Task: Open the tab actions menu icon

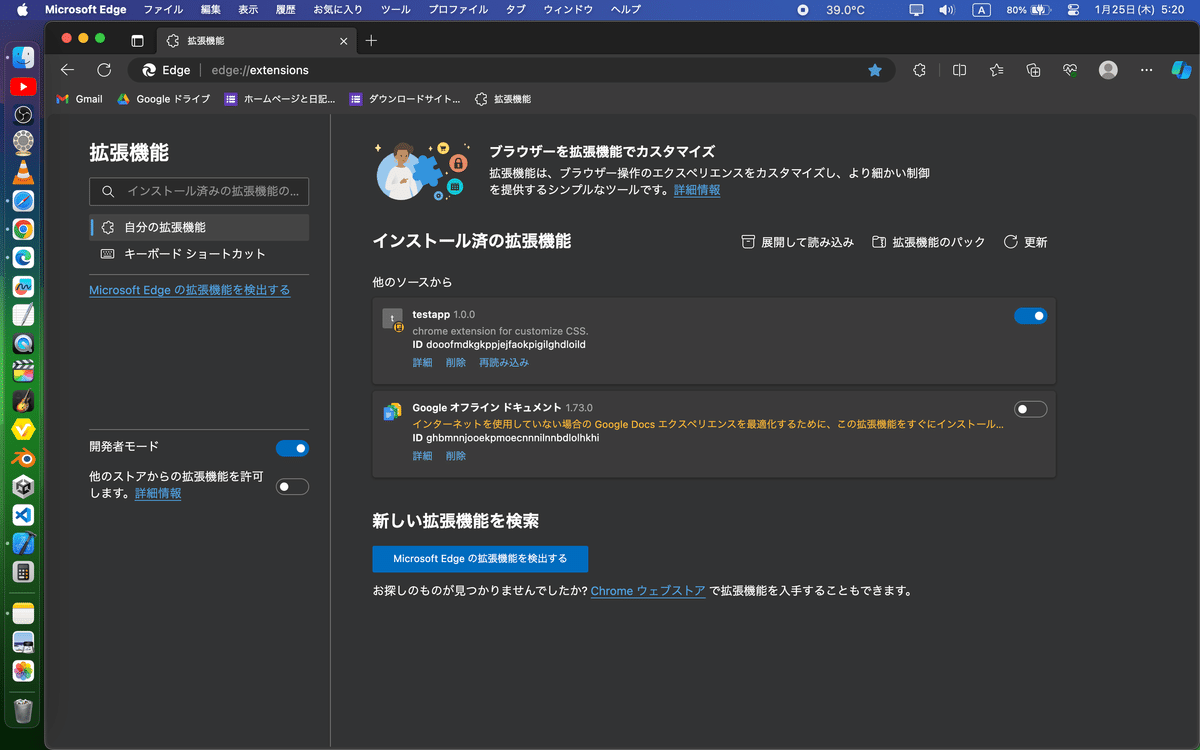Action: tap(137, 41)
